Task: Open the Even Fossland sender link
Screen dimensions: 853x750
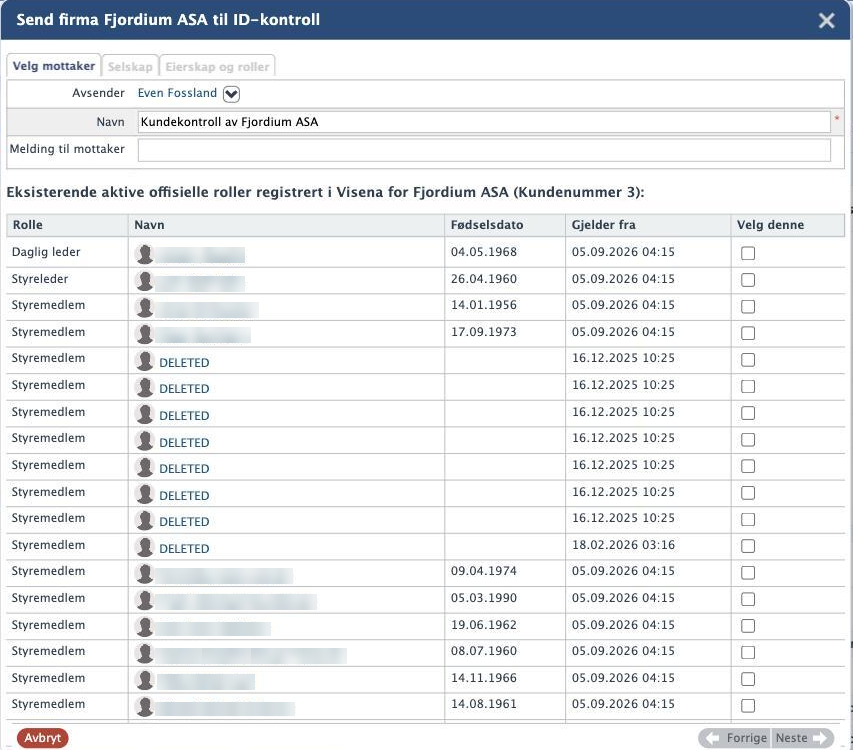Action: (177, 93)
